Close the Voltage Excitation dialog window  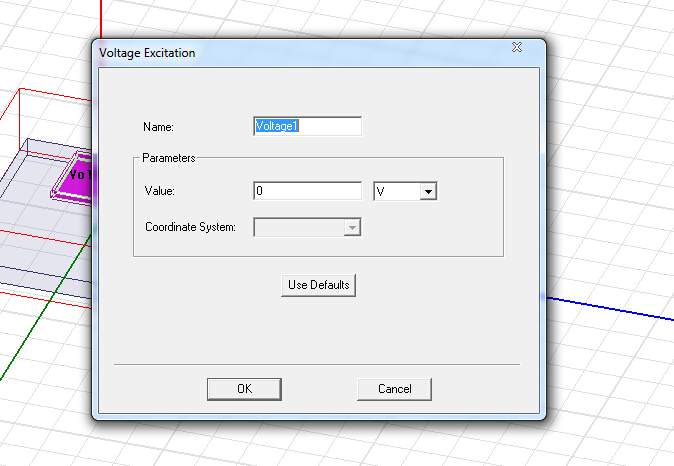pos(517,47)
